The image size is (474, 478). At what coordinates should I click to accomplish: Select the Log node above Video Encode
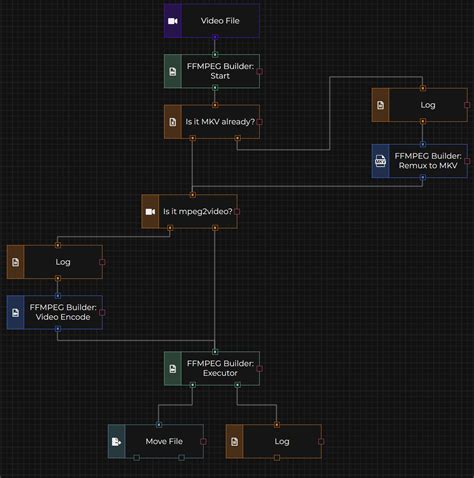pos(55,262)
